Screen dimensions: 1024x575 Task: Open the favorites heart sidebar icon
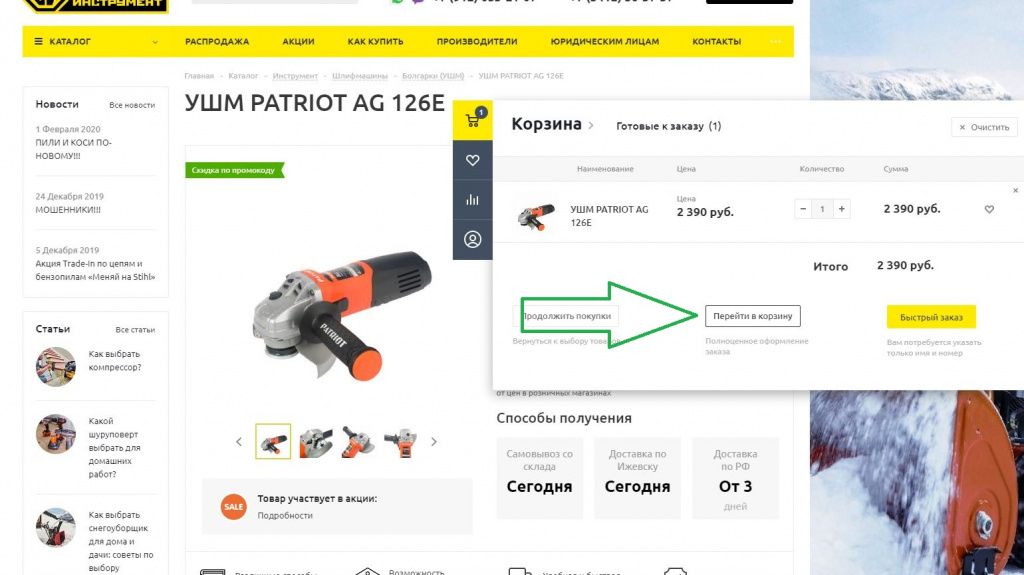pos(472,160)
